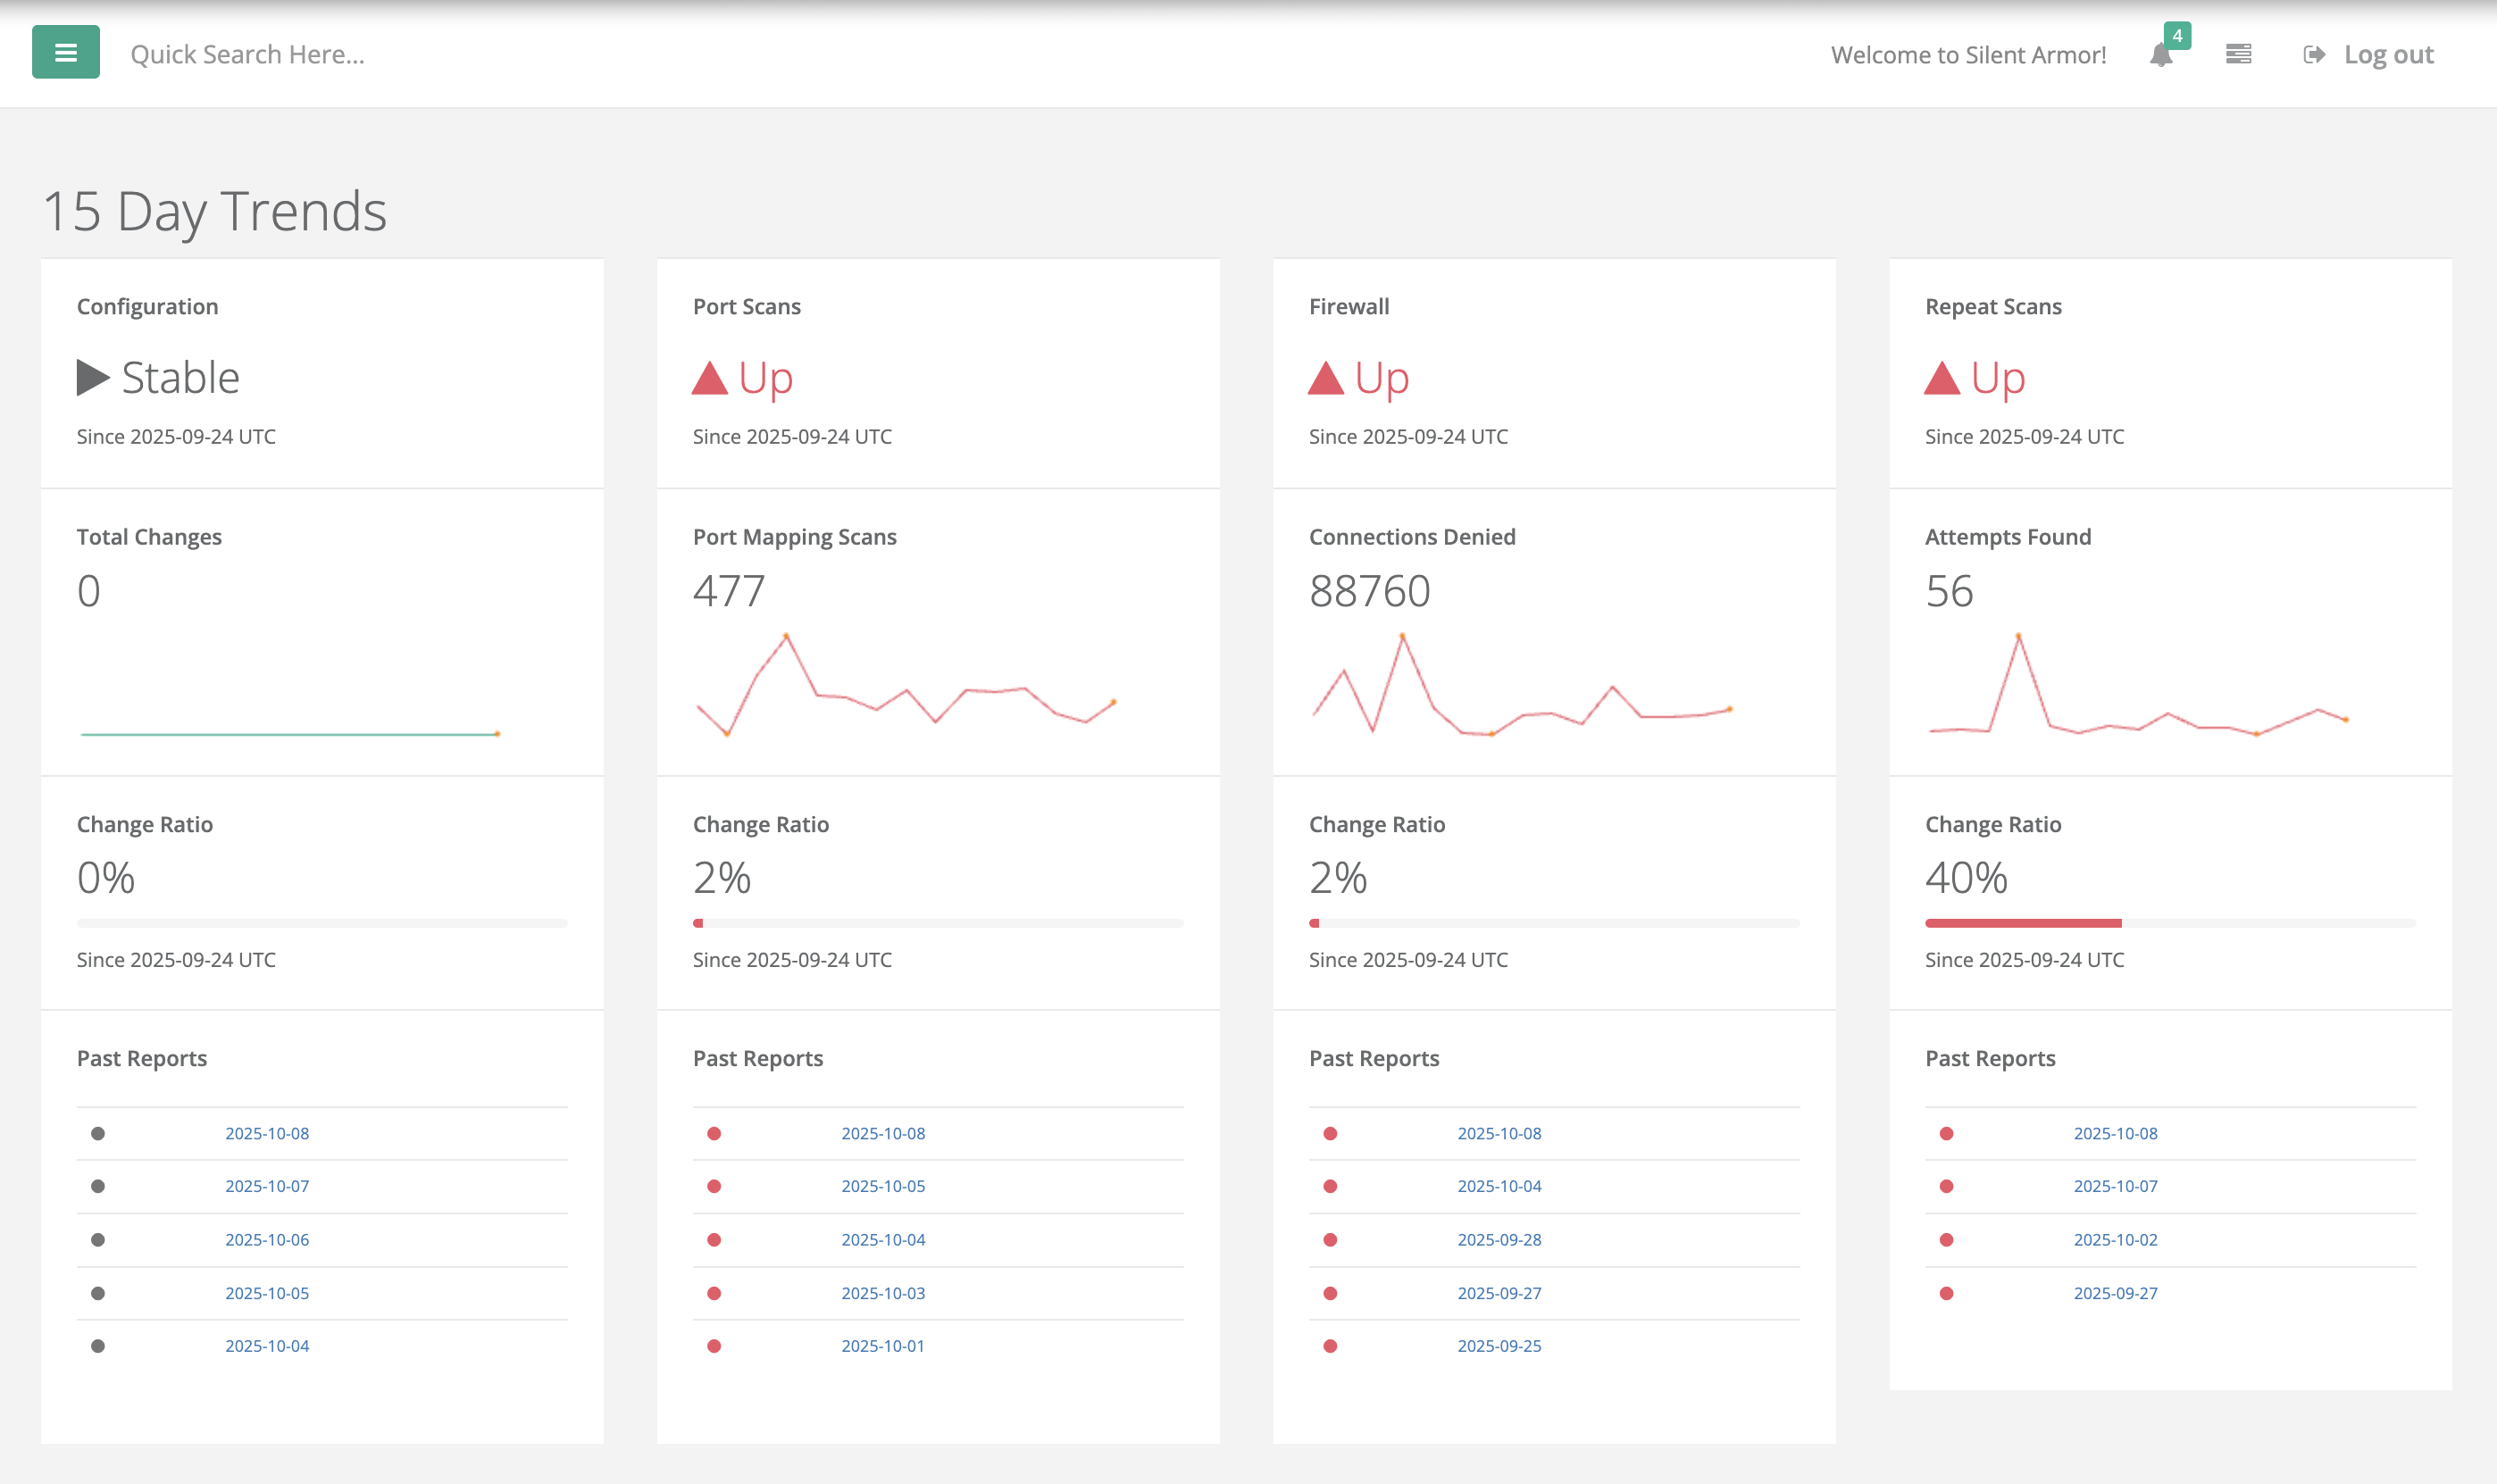The height and width of the screenshot is (1484, 2497).
Task: Click the red dot beside Port Scans 2025-10-04
Action: tap(714, 1239)
